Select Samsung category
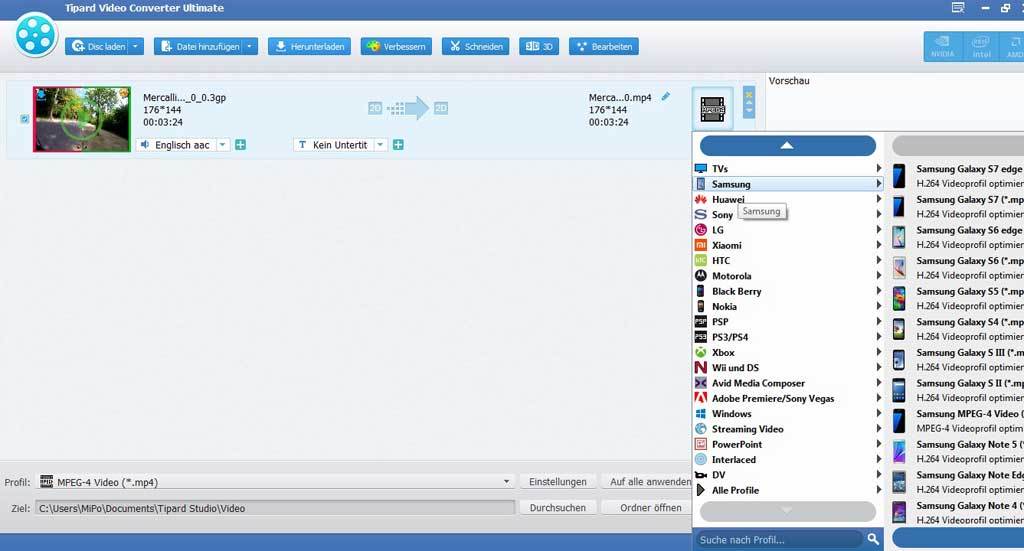 coord(788,184)
